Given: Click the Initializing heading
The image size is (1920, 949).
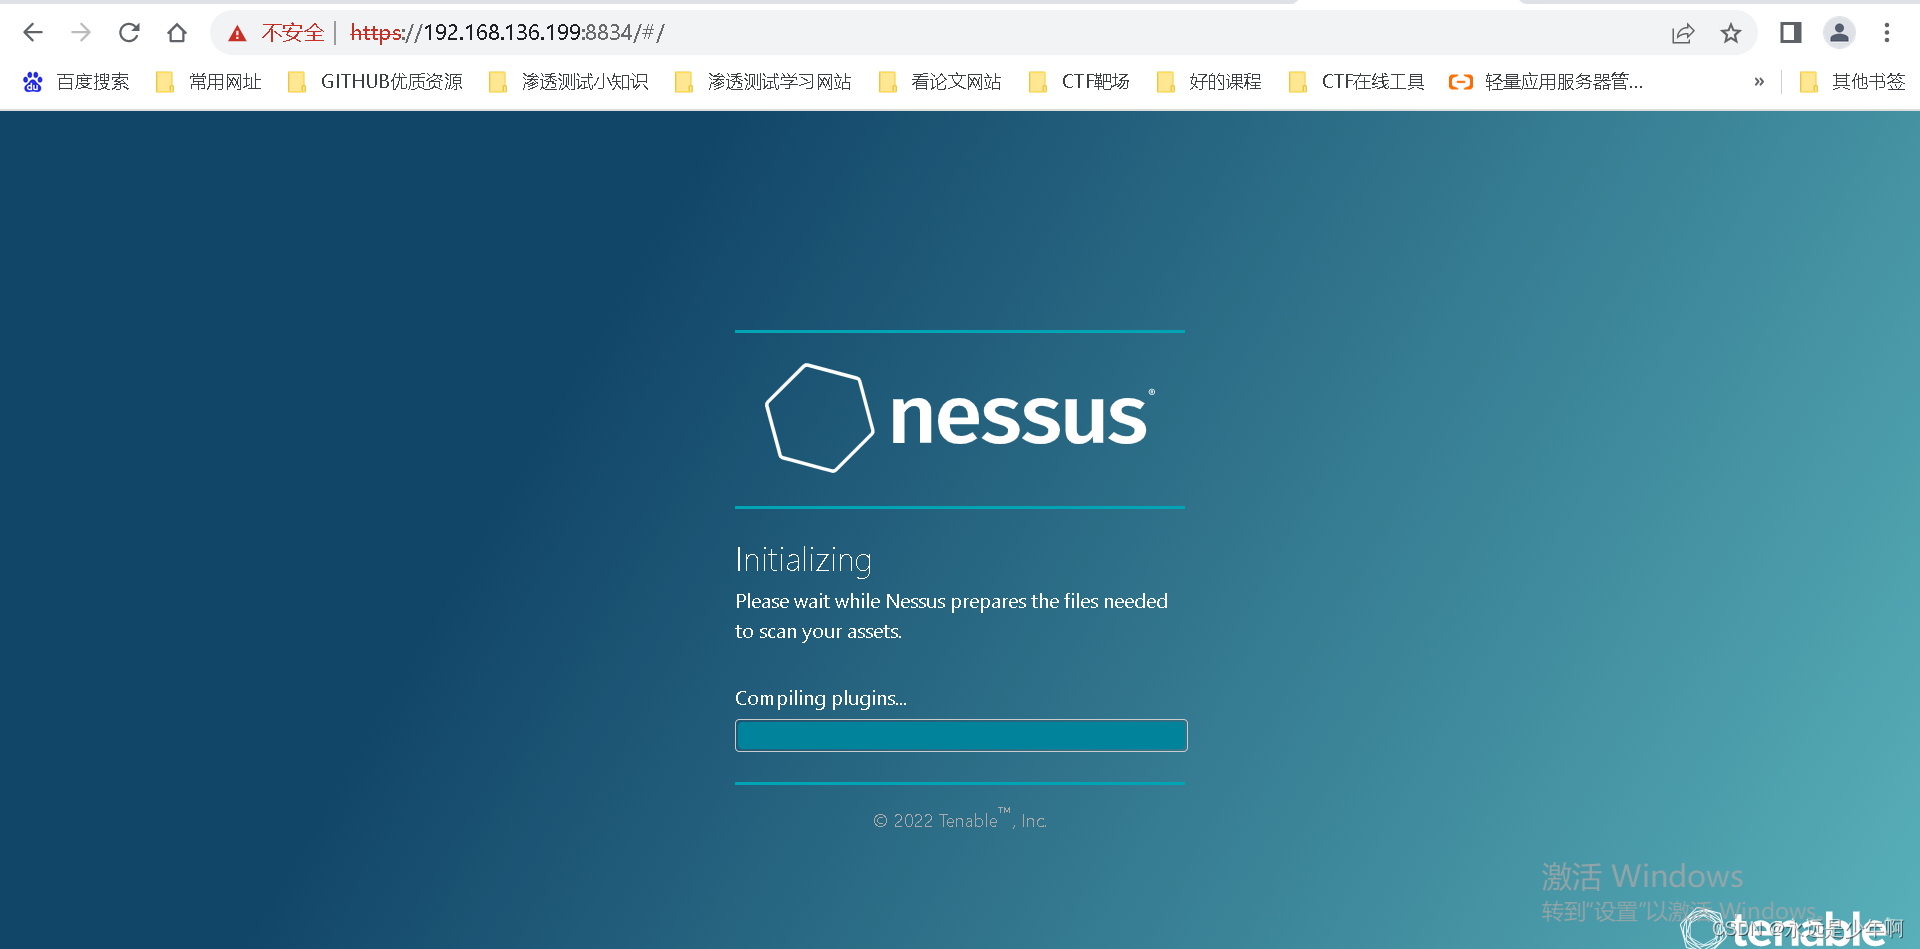Looking at the screenshot, I should (x=803, y=560).
